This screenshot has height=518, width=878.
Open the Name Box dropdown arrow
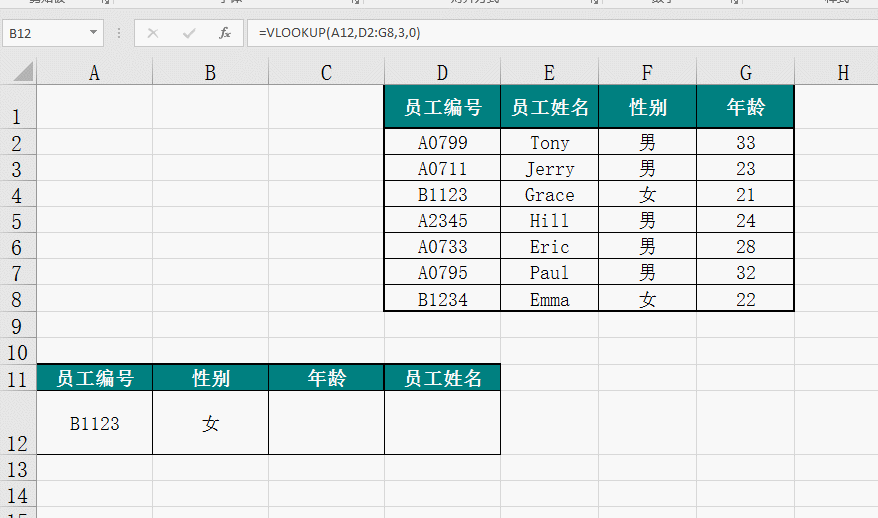[94, 32]
